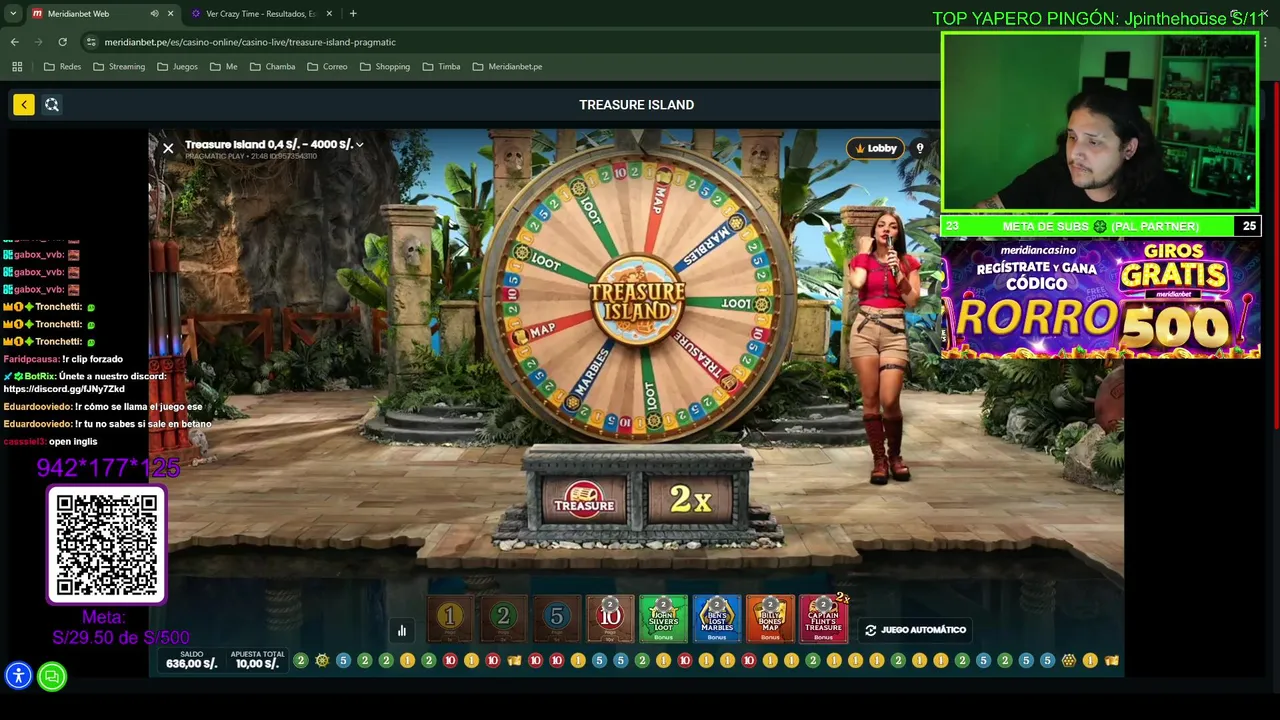Click Faridpcausa's chat message

pyautogui.click(x=63, y=359)
